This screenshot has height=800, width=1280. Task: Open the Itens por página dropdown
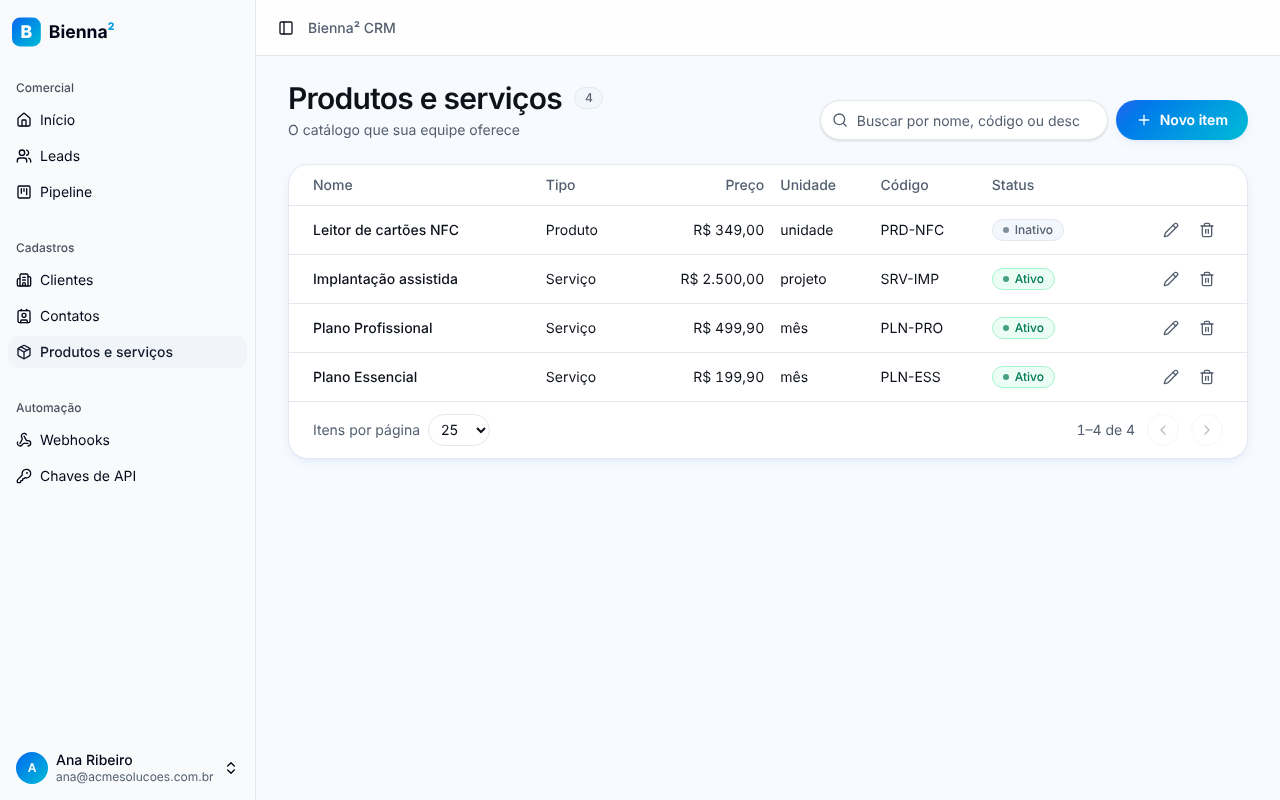click(459, 430)
